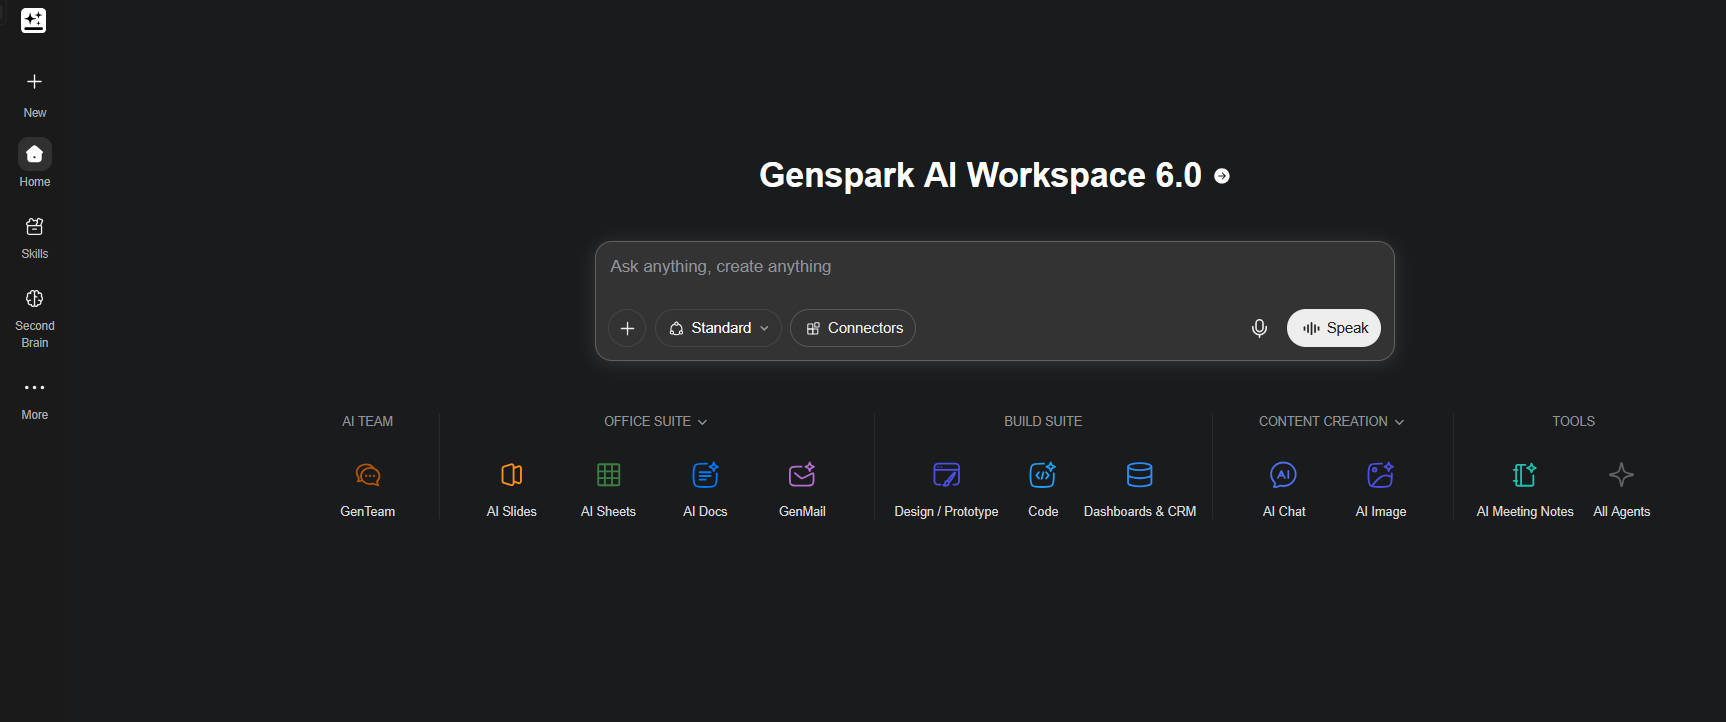Open the Standard mode dropdown
The width and height of the screenshot is (1726, 722).
pos(718,328)
